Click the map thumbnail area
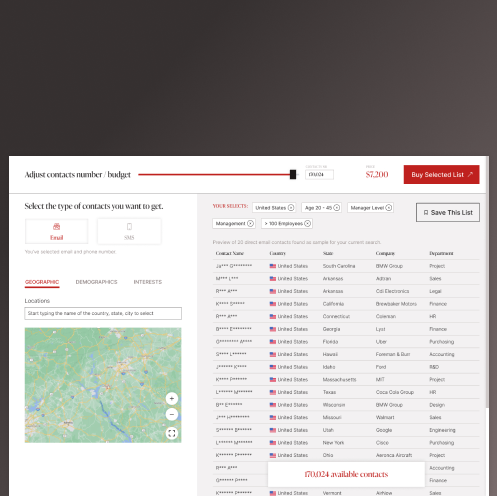Image resolution: width=497 pixels, height=496 pixels. pyautogui.click(x=103, y=385)
